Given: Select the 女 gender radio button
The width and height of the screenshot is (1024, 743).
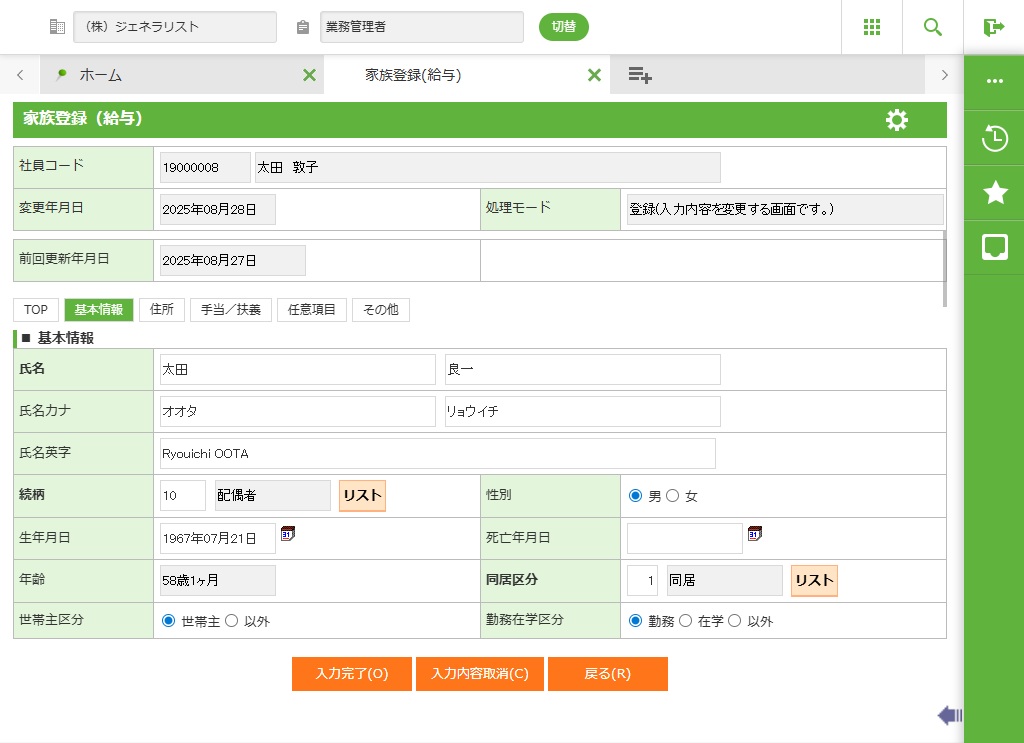Looking at the screenshot, I should pos(673,496).
